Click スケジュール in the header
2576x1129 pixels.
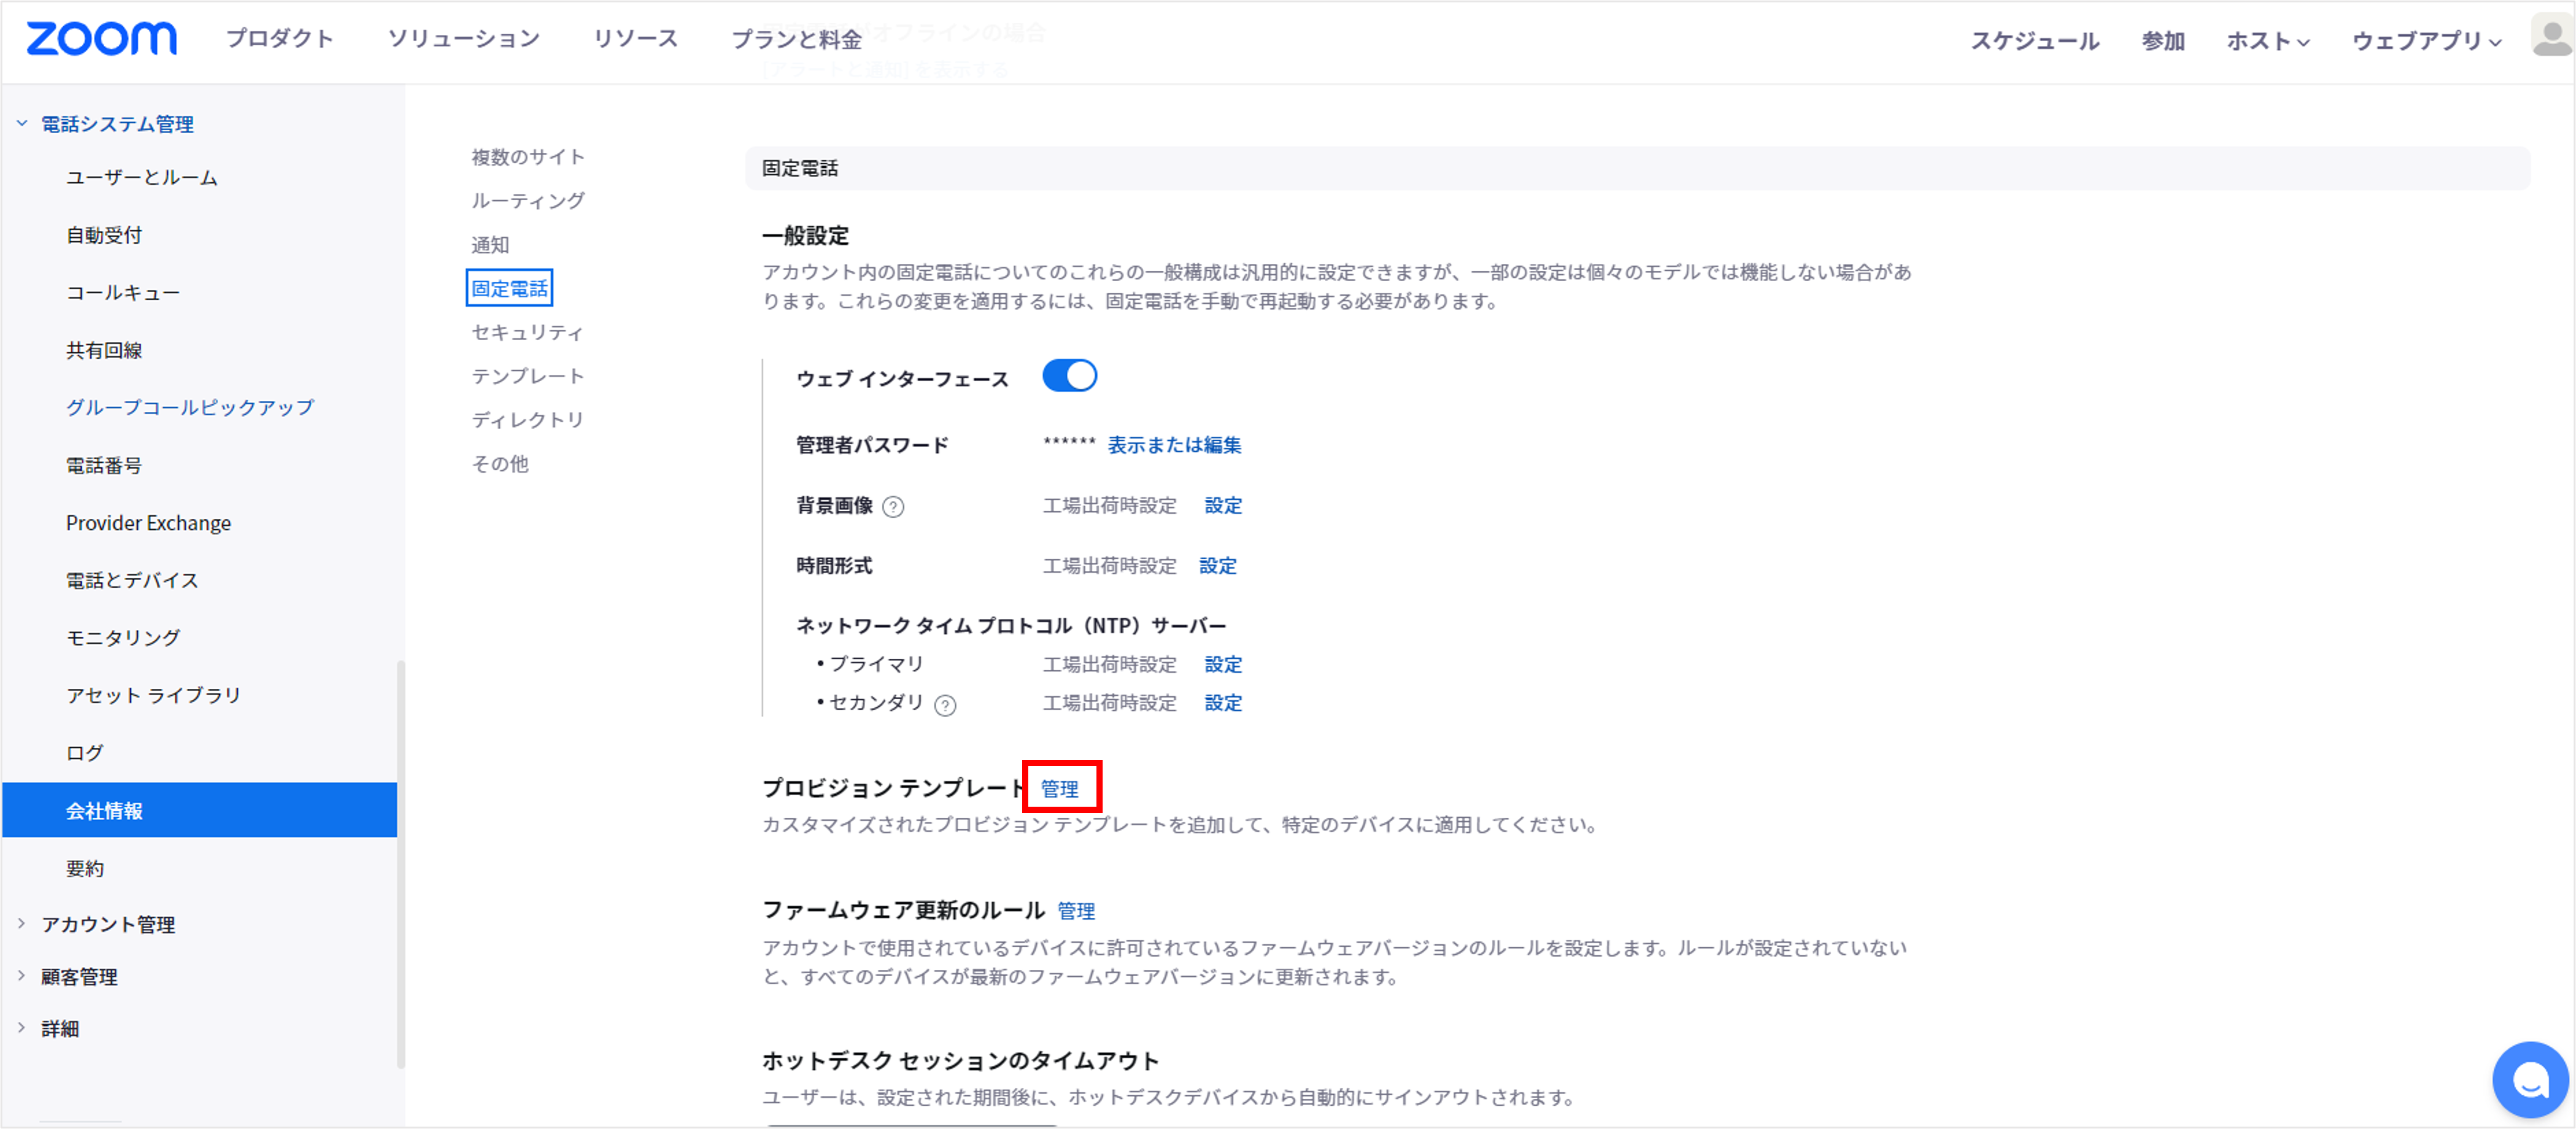pos(2034,41)
